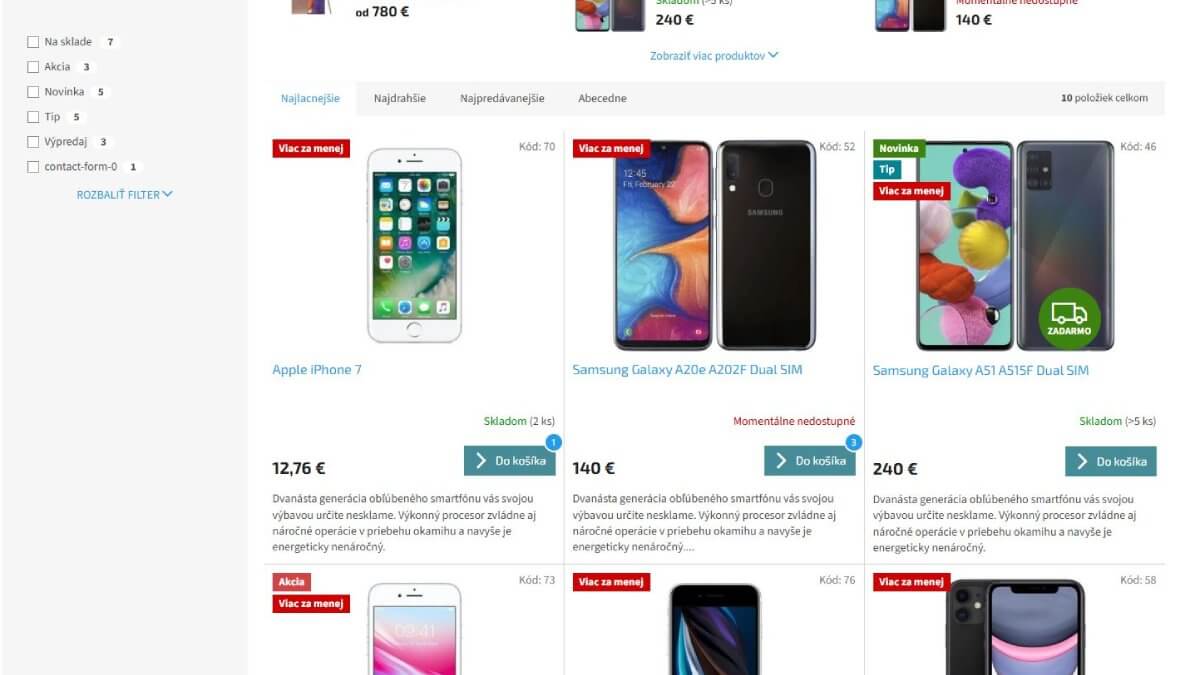
Task: Click the Apple iPhone 7 product image
Action: (x=414, y=246)
